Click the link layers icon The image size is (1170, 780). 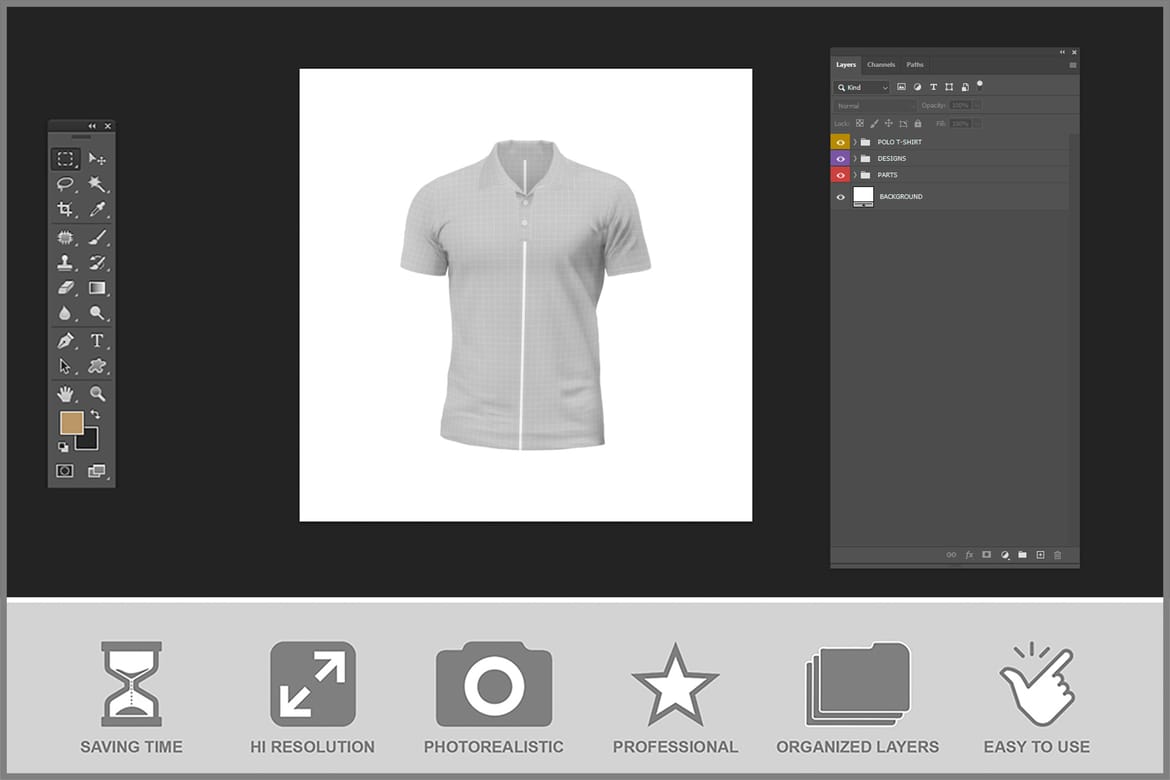951,555
